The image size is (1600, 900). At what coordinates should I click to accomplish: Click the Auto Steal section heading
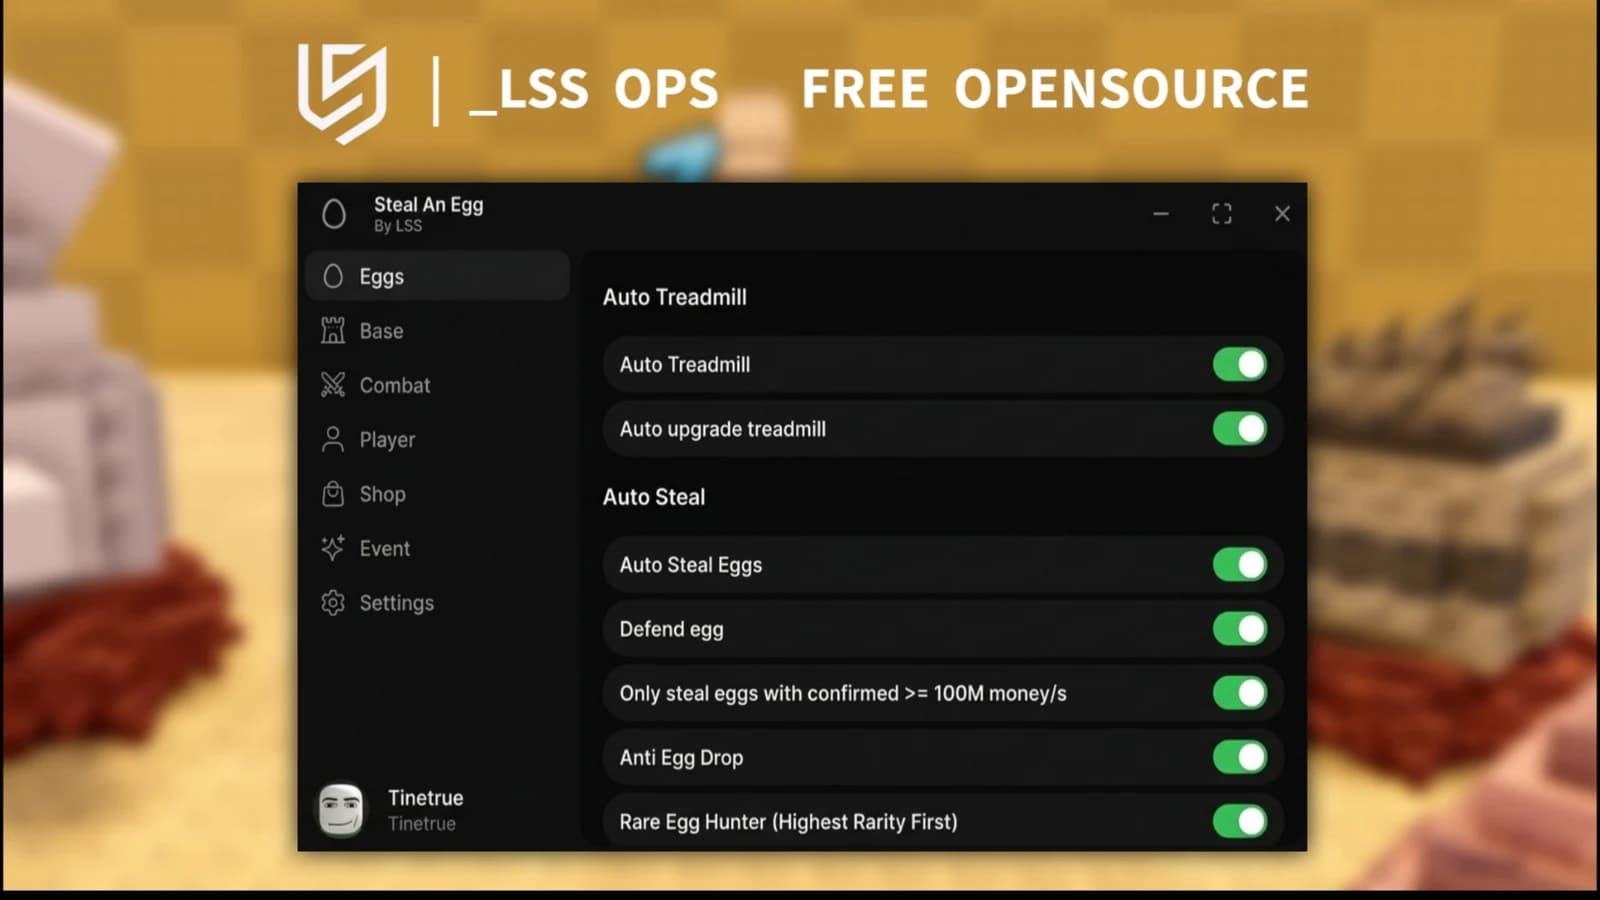coord(654,497)
